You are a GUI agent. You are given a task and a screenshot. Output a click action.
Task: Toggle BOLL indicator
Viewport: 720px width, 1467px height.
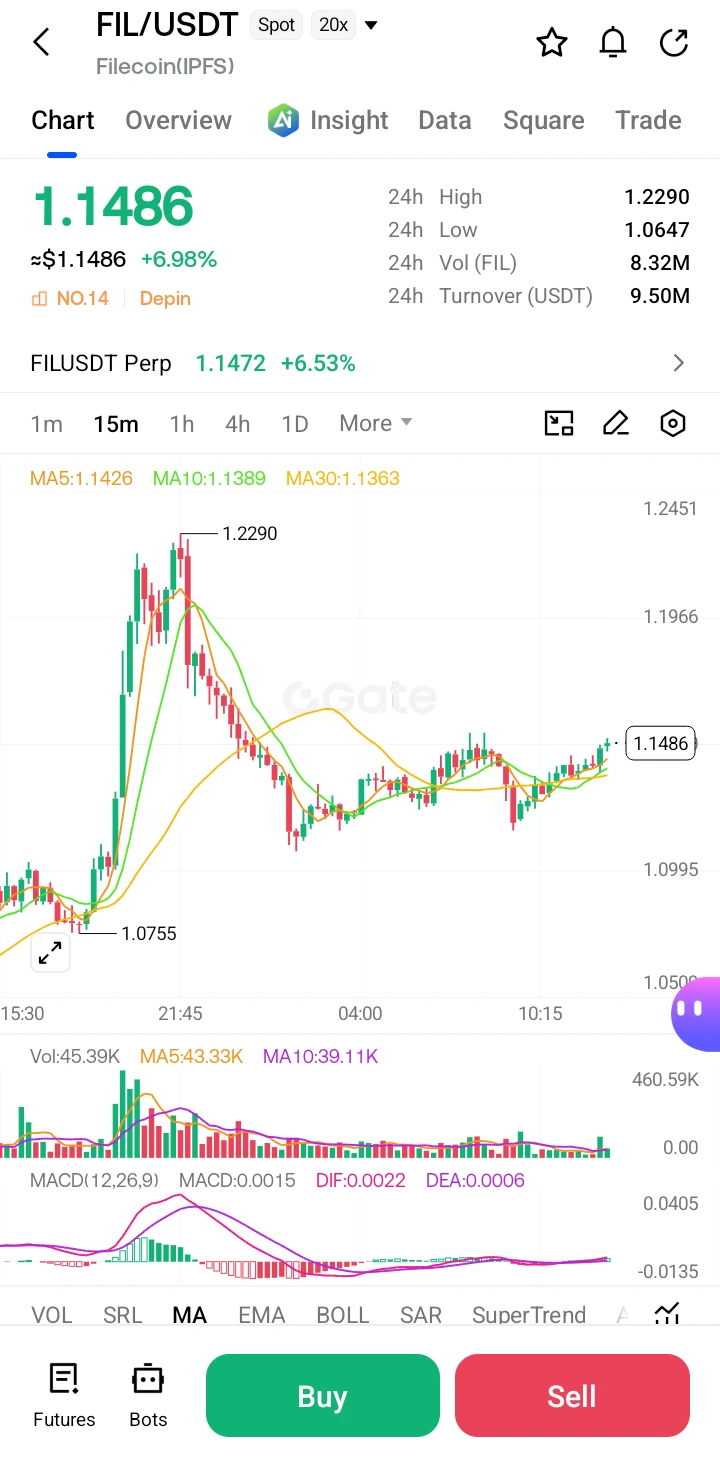343,1315
